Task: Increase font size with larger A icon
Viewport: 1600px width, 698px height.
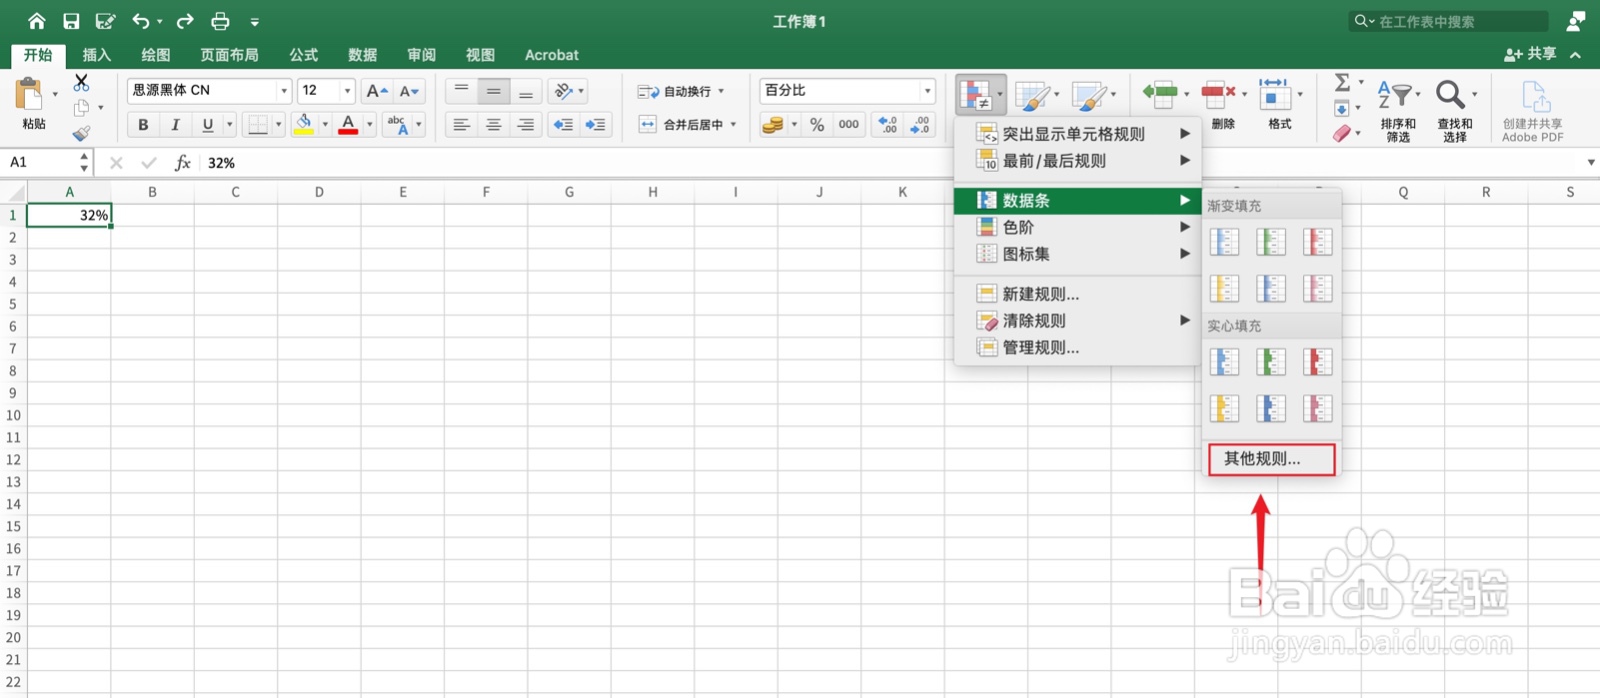Action: (376, 91)
